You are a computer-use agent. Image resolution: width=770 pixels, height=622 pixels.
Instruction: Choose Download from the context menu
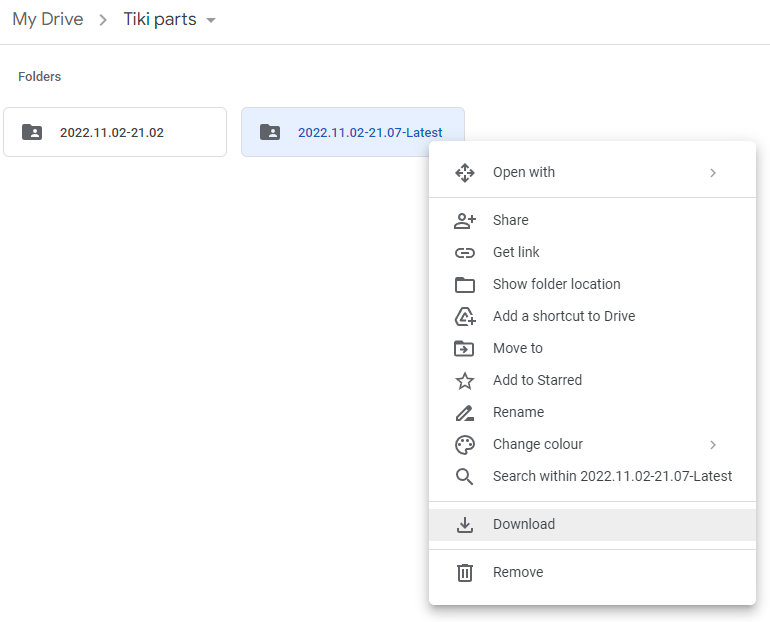point(524,525)
